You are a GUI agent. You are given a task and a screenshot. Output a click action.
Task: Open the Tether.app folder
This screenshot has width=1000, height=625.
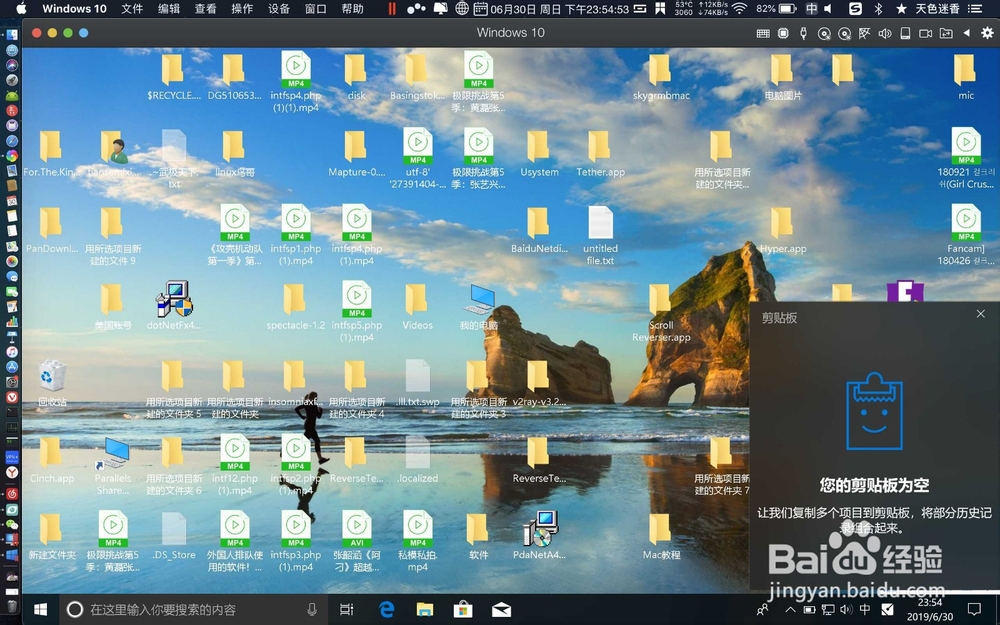600,153
